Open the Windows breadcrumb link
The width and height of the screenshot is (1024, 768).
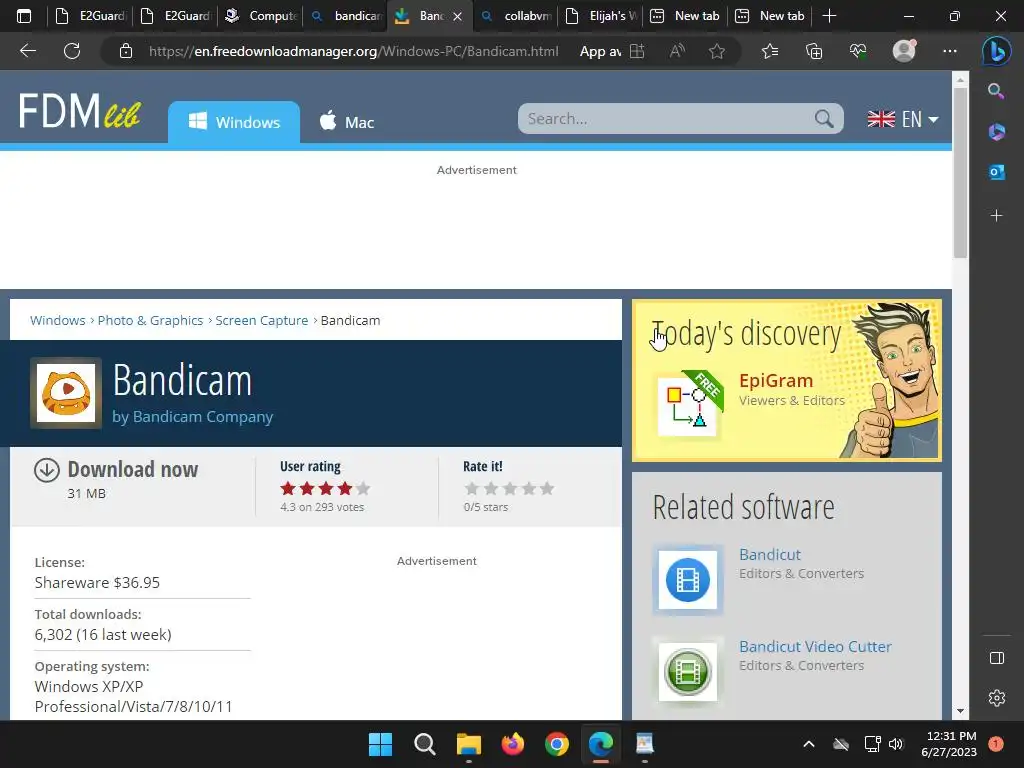[x=57, y=321]
